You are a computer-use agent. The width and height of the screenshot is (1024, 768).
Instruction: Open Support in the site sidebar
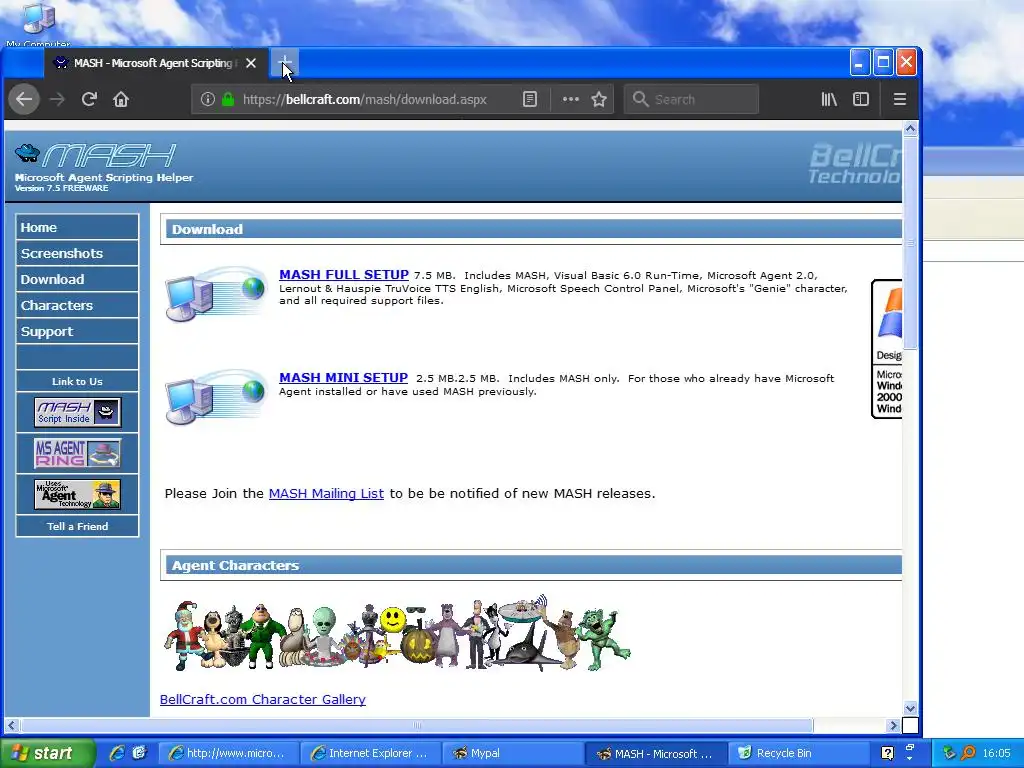click(77, 331)
